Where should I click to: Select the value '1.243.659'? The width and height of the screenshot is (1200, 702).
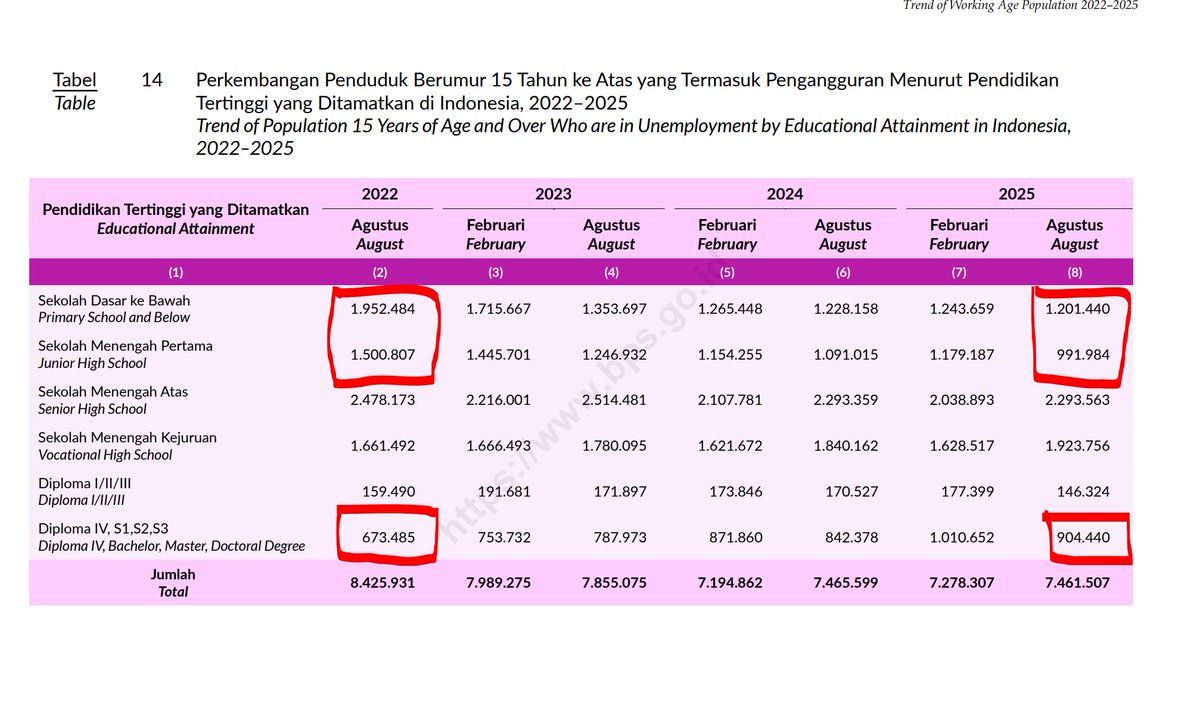coord(962,309)
